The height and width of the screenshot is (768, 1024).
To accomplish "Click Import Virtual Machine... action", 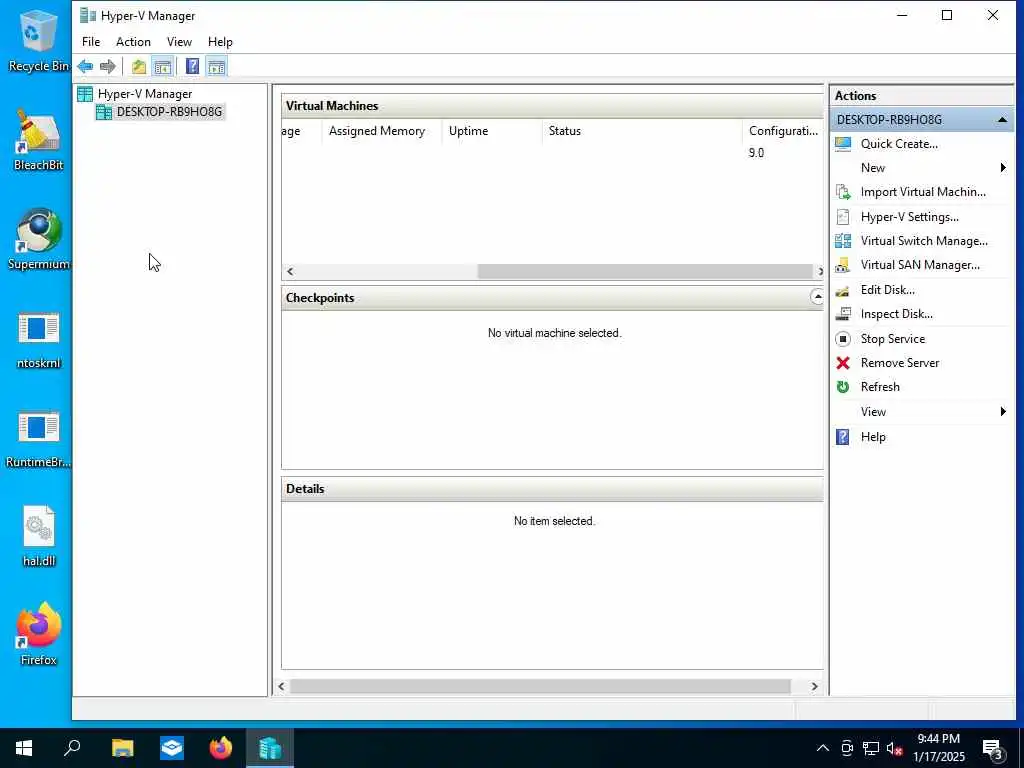I will pyautogui.click(x=923, y=192).
